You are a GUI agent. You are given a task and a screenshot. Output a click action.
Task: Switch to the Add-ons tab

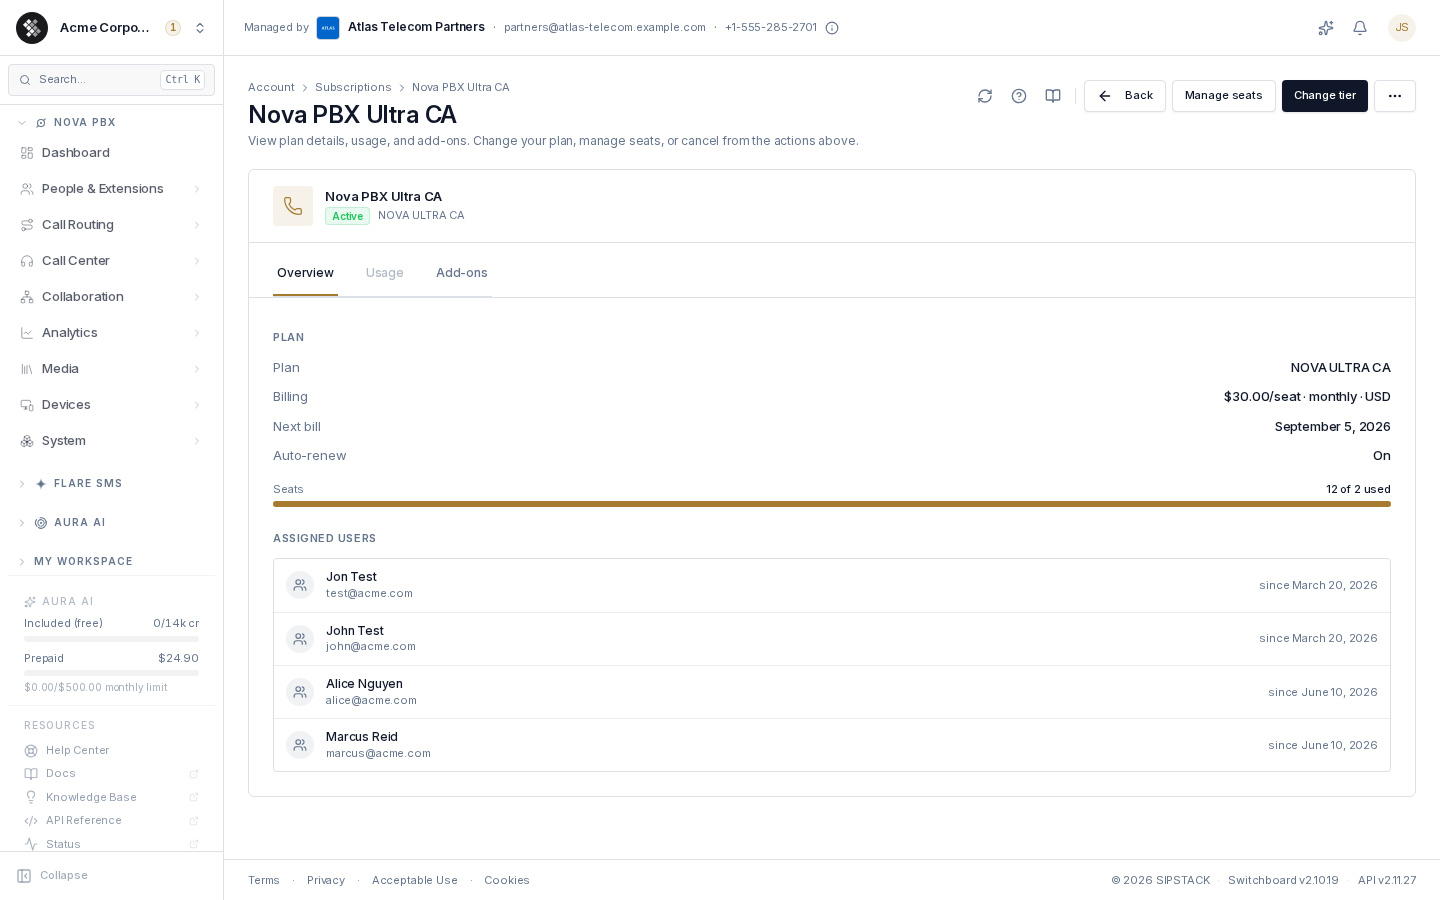(x=462, y=273)
